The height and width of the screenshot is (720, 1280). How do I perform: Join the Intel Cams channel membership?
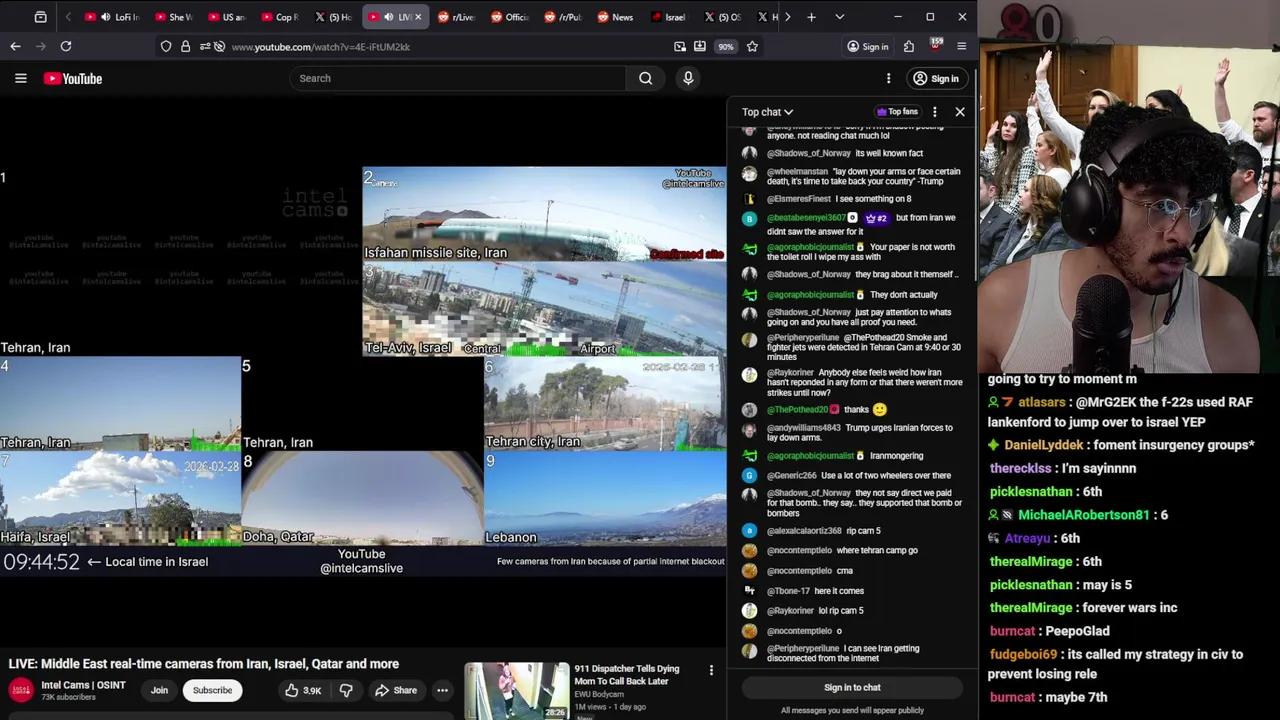click(159, 690)
